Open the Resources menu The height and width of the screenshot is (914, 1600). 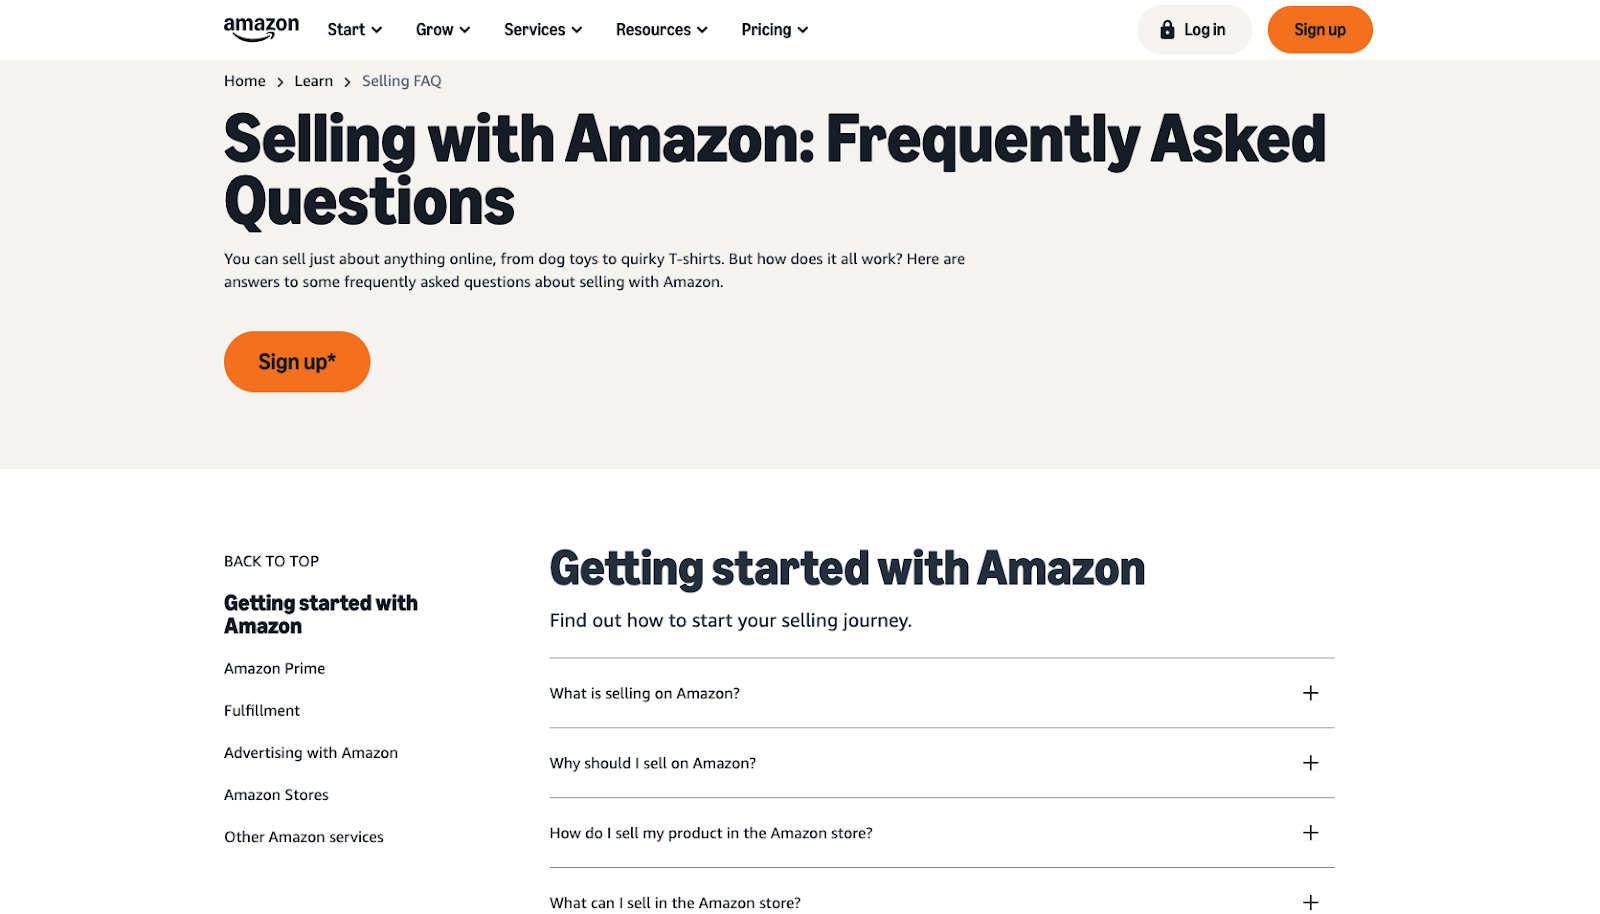[661, 30]
